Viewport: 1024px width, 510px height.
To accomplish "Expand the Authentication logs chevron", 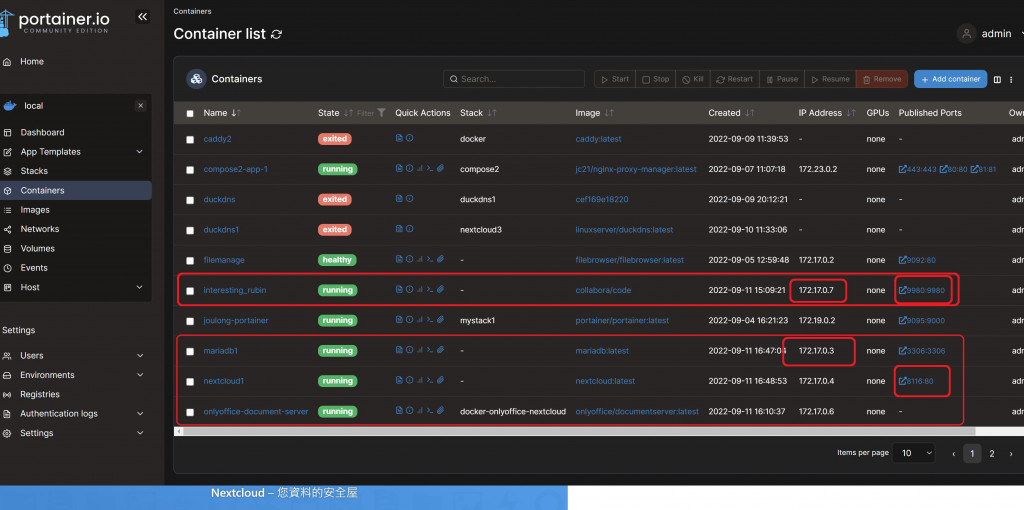I will pos(140,414).
